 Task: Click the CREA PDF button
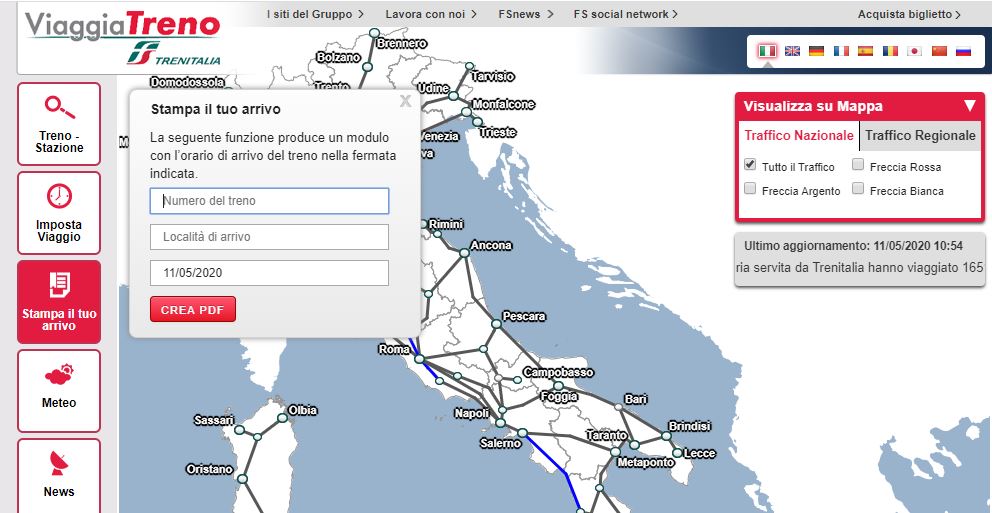[x=193, y=310]
